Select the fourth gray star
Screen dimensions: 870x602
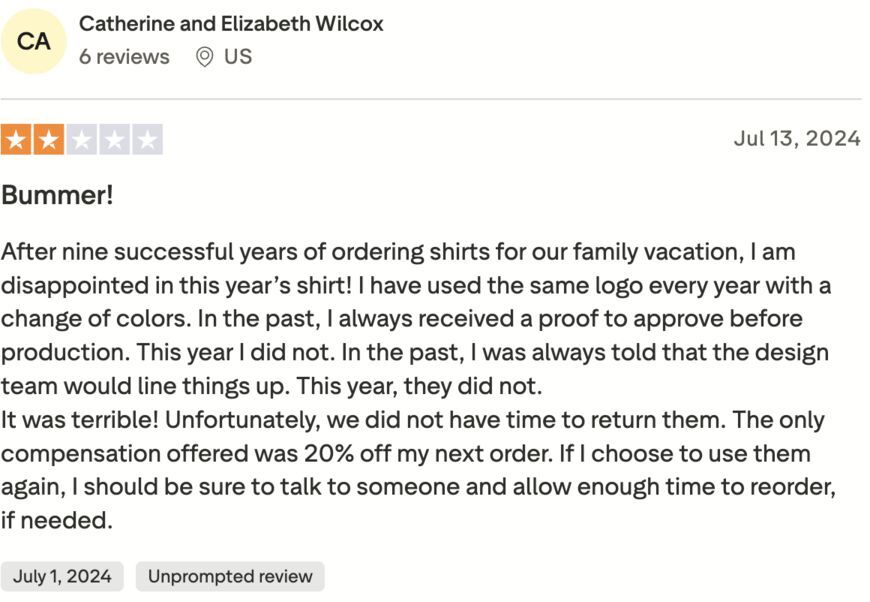(x=114, y=140)
